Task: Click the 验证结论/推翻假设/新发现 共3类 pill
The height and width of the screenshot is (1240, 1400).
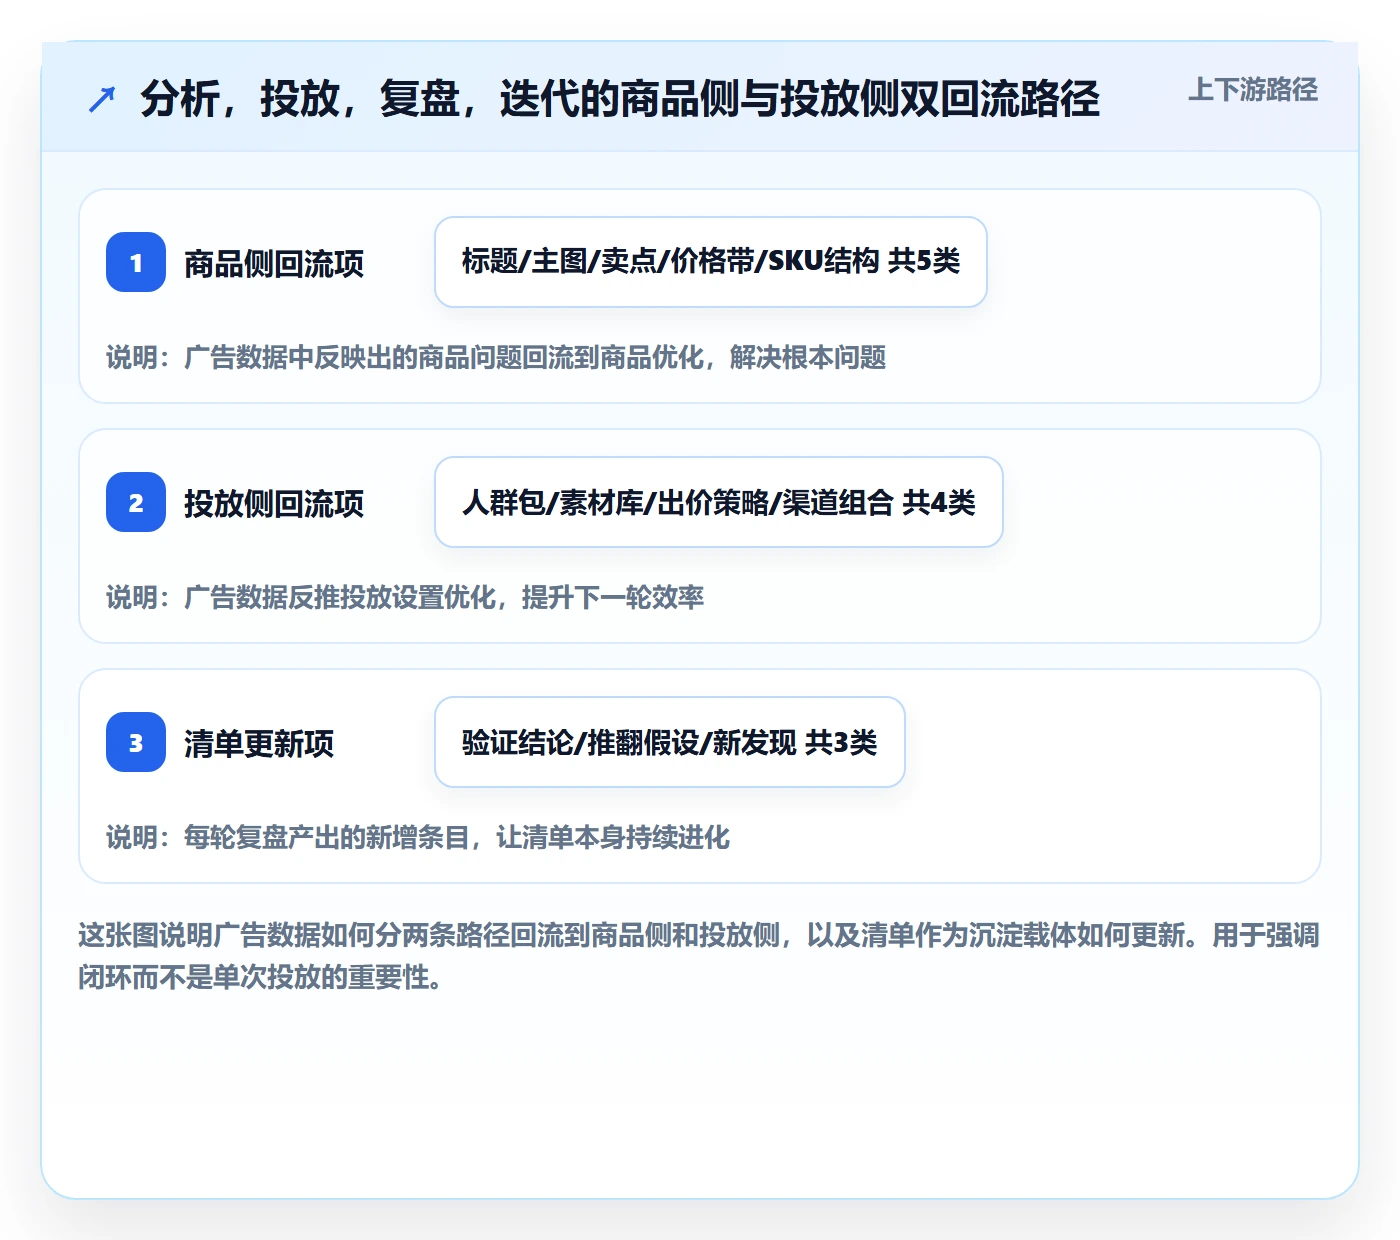Action: [x=670, y=742]
